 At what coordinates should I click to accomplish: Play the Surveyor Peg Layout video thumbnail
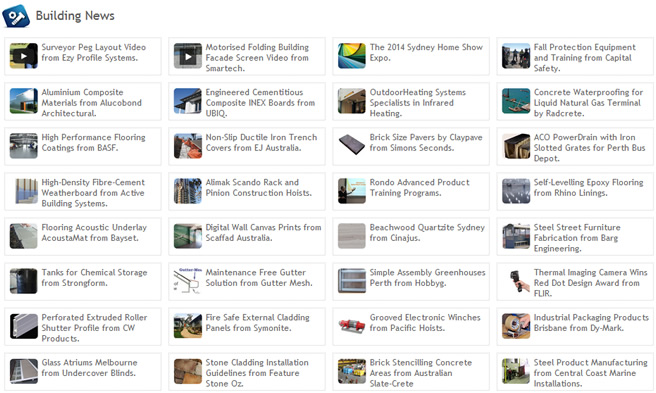click(x=24, y=56)
